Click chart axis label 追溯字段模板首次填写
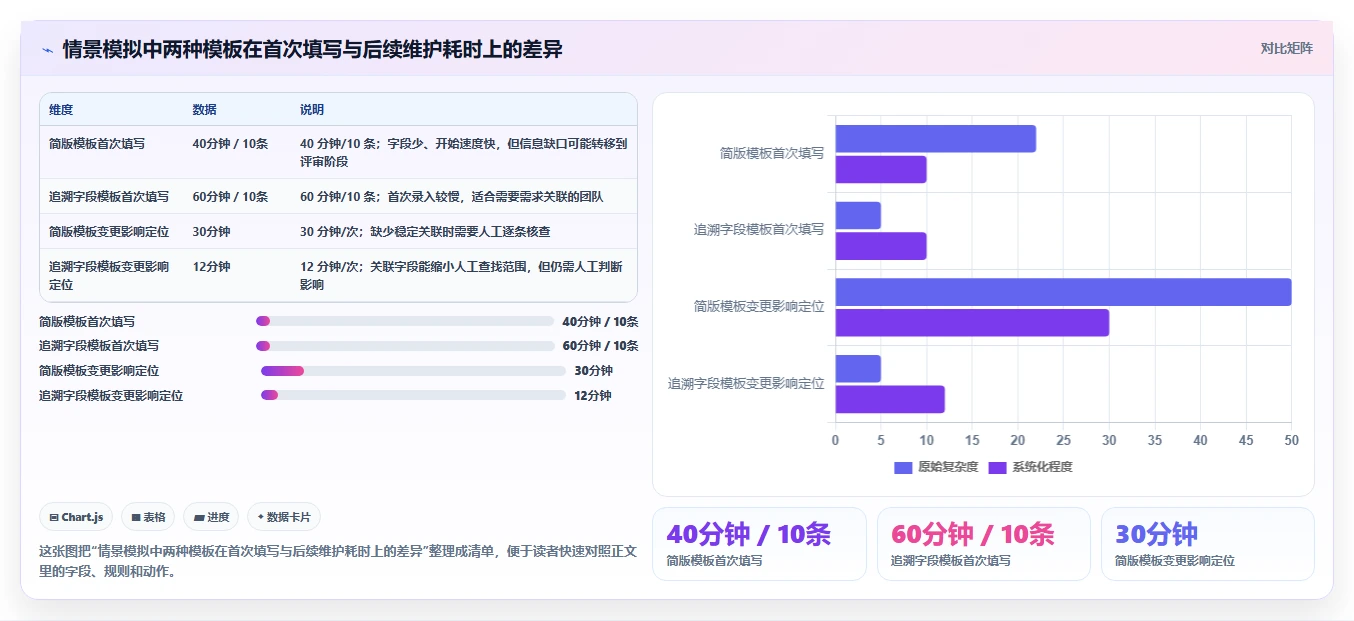 [759, 230]
